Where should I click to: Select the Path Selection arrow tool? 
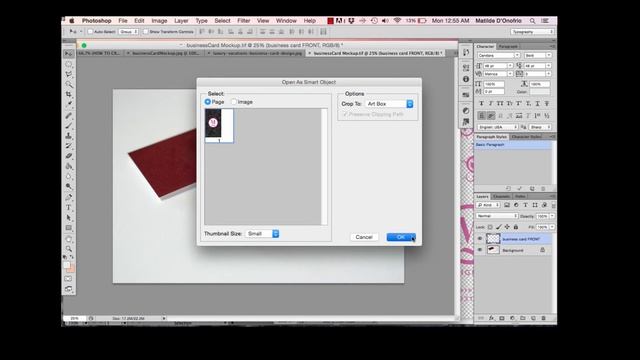(69, 218)
